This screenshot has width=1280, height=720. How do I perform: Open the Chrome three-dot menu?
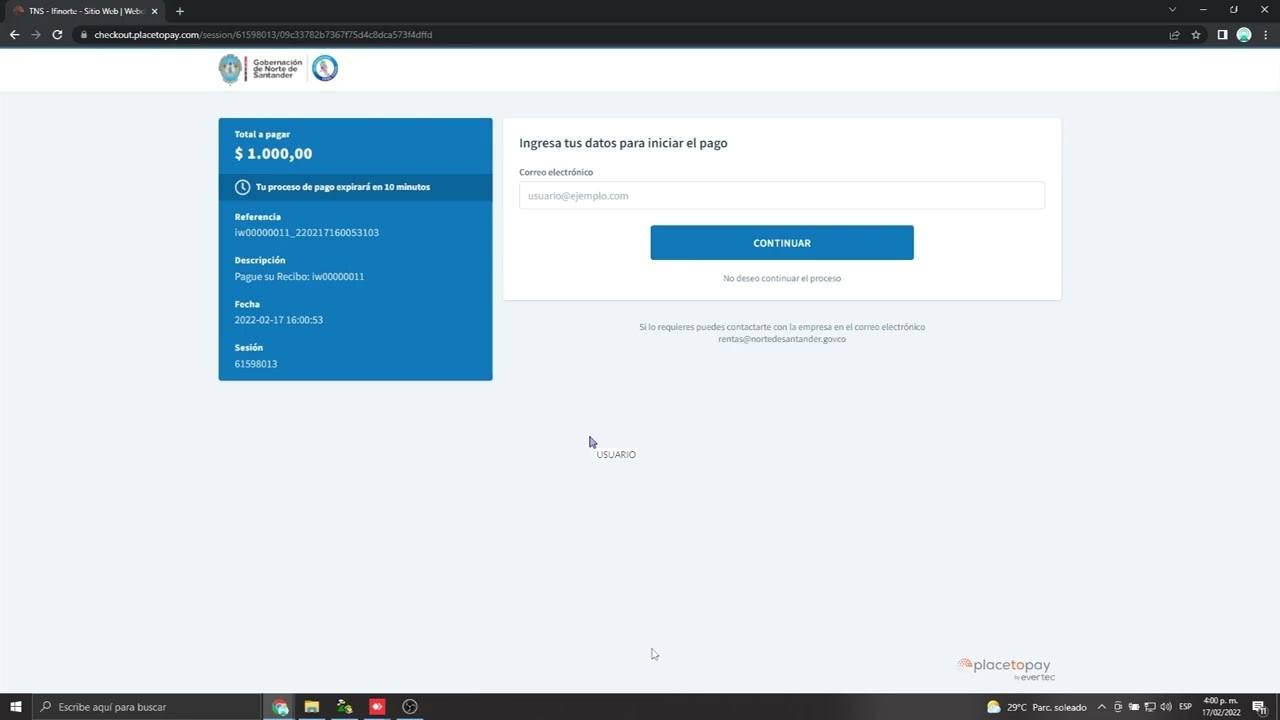[1266, 34]
